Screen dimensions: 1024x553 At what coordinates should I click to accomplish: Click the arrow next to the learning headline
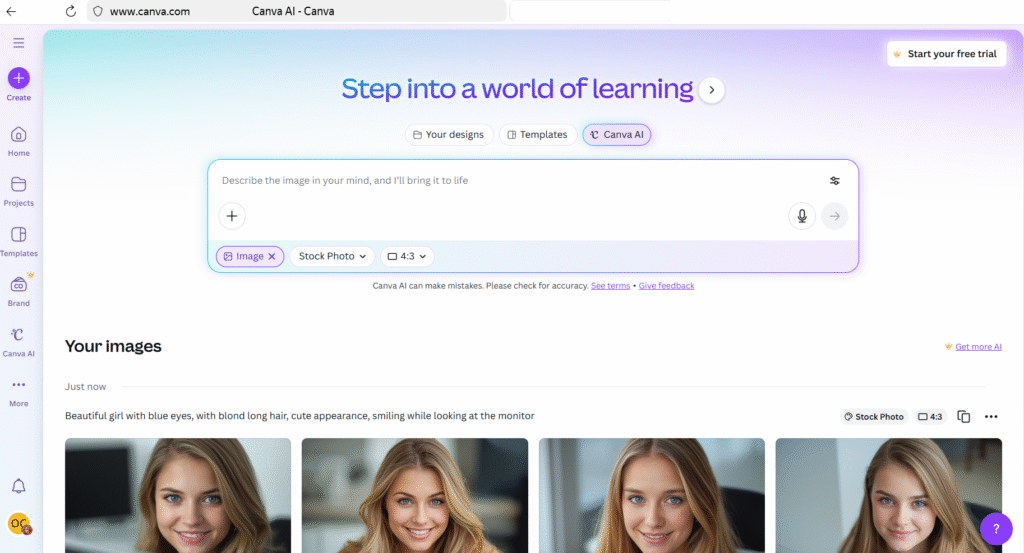[x=711, y=90]
